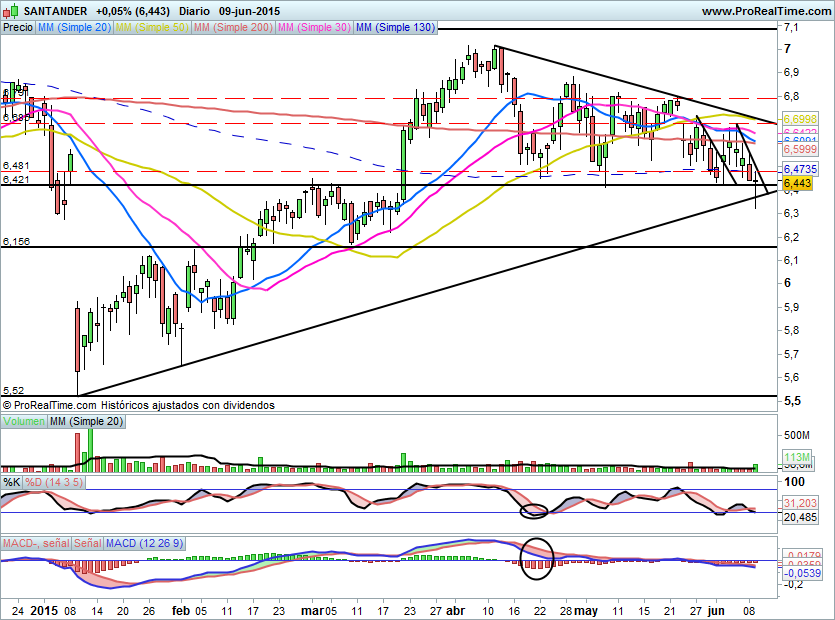
Task: Select the Precio legend tab
Action: click(x=17, y=28)
